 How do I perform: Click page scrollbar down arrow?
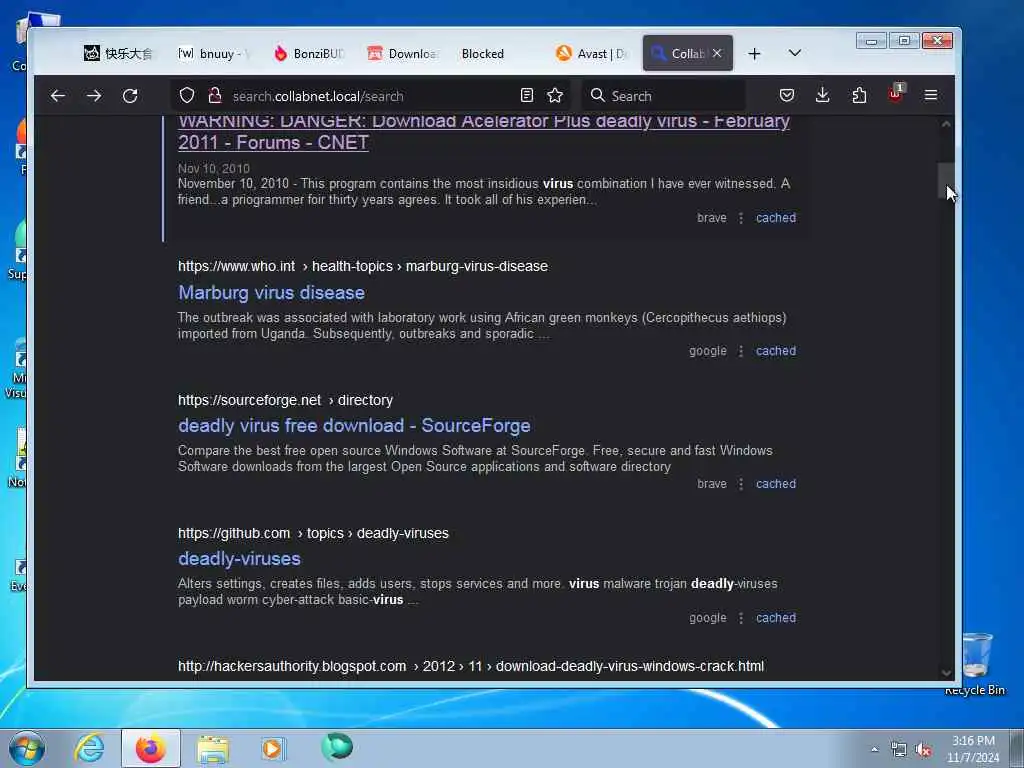(x=946, y=673)
